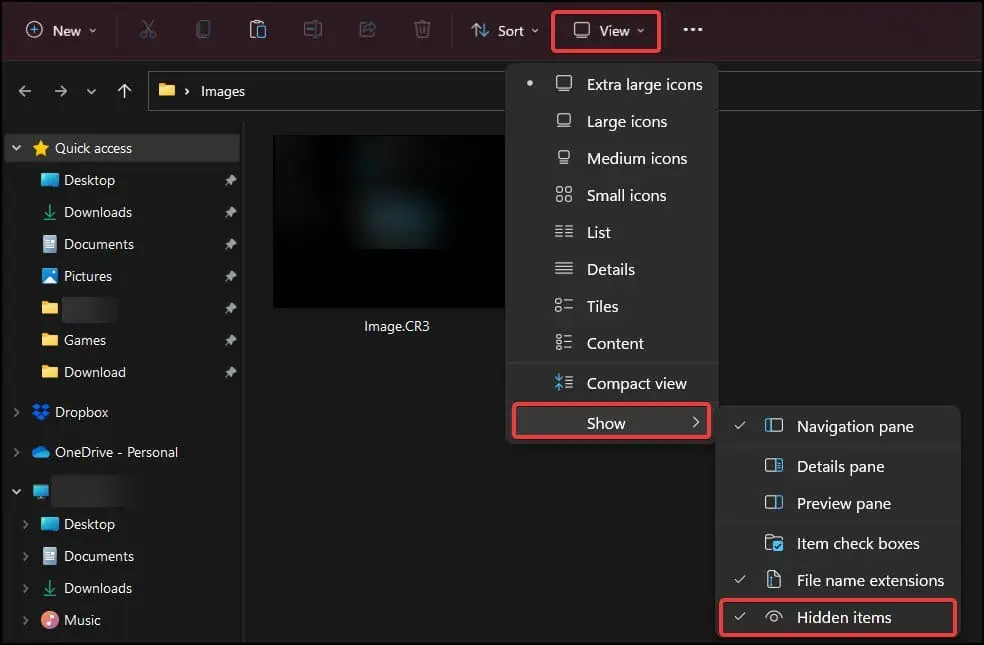Collapse the Quick access section
The width and height of the screenshot is (984, 645).
17,148
